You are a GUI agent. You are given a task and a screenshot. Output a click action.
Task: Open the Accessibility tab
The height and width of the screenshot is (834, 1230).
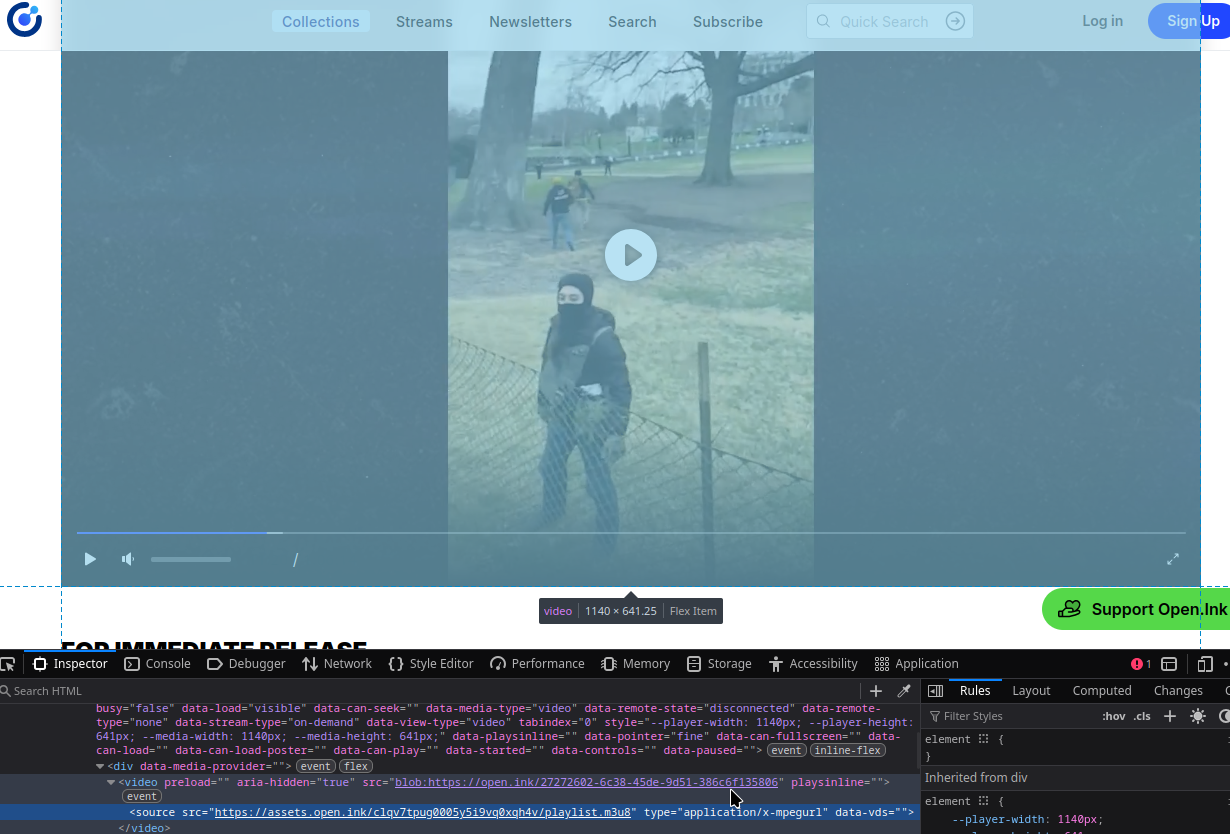[x=813, y=664]
